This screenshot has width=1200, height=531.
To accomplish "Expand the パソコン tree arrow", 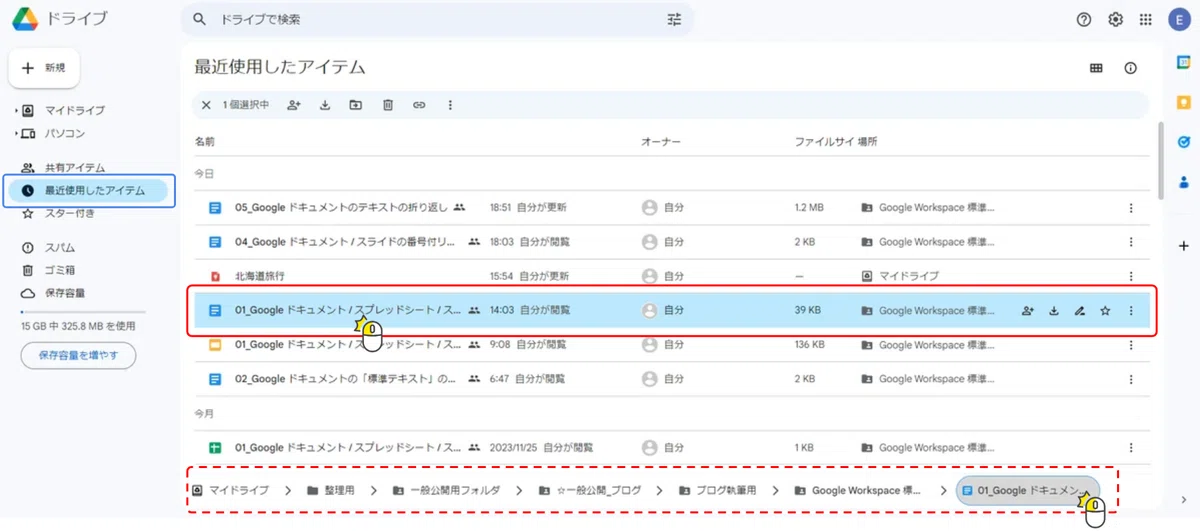I will click(17, 133).
